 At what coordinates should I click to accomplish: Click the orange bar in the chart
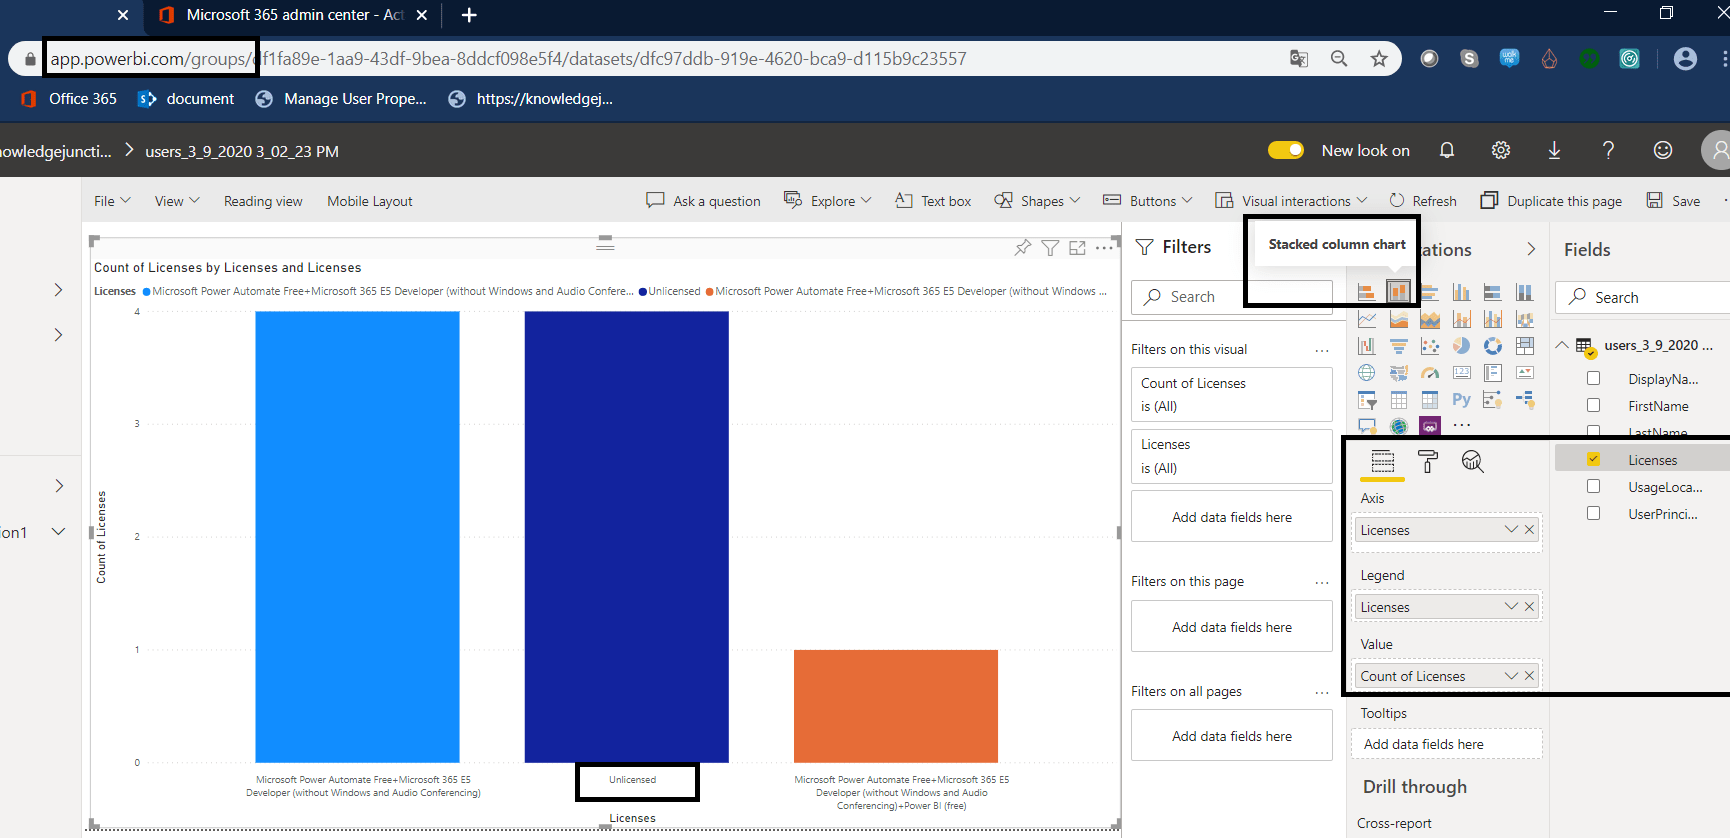pyautogui.click(x=896, y=706)
